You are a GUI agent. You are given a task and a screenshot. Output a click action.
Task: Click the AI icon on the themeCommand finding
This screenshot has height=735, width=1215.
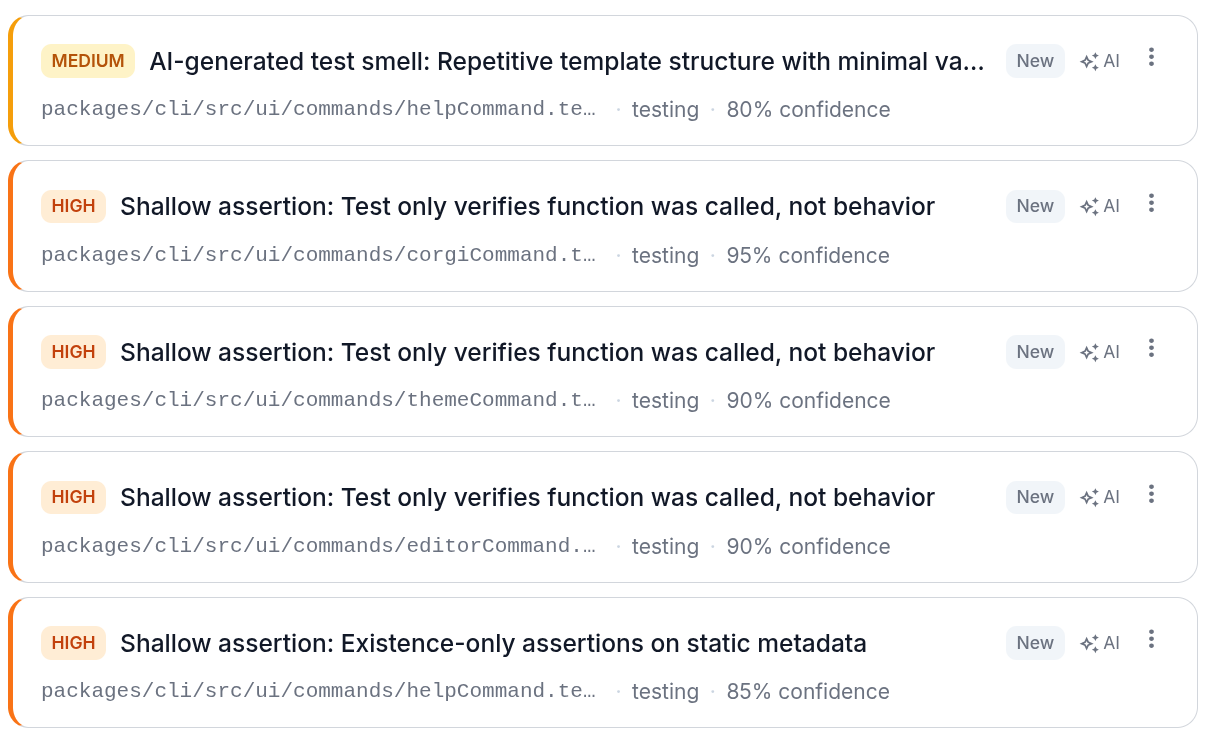click(1100, 351)
